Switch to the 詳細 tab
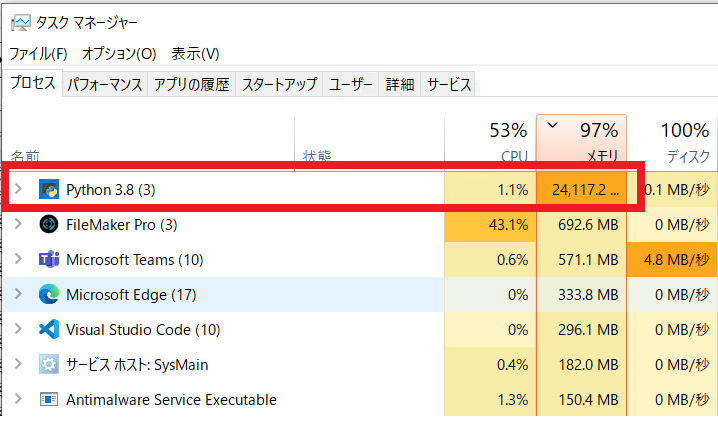The height and width of the screenshot is (426, 718). tap(400, 84)
